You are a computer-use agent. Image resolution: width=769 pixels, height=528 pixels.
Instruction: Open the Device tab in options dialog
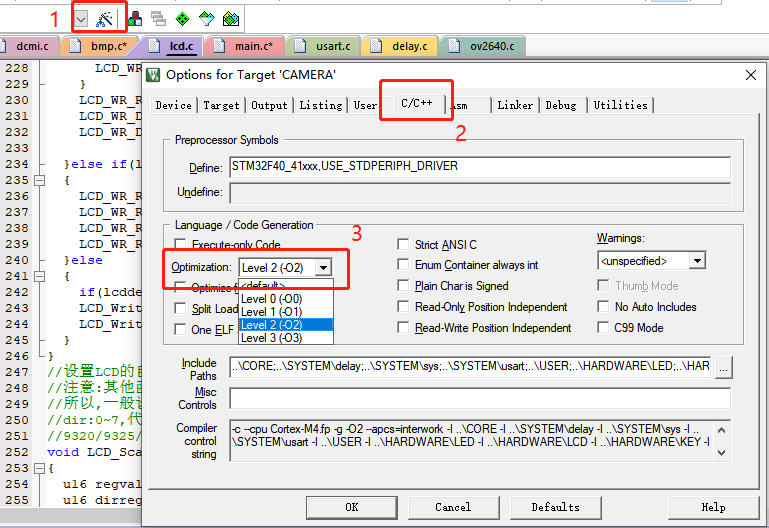pos(174,105)
